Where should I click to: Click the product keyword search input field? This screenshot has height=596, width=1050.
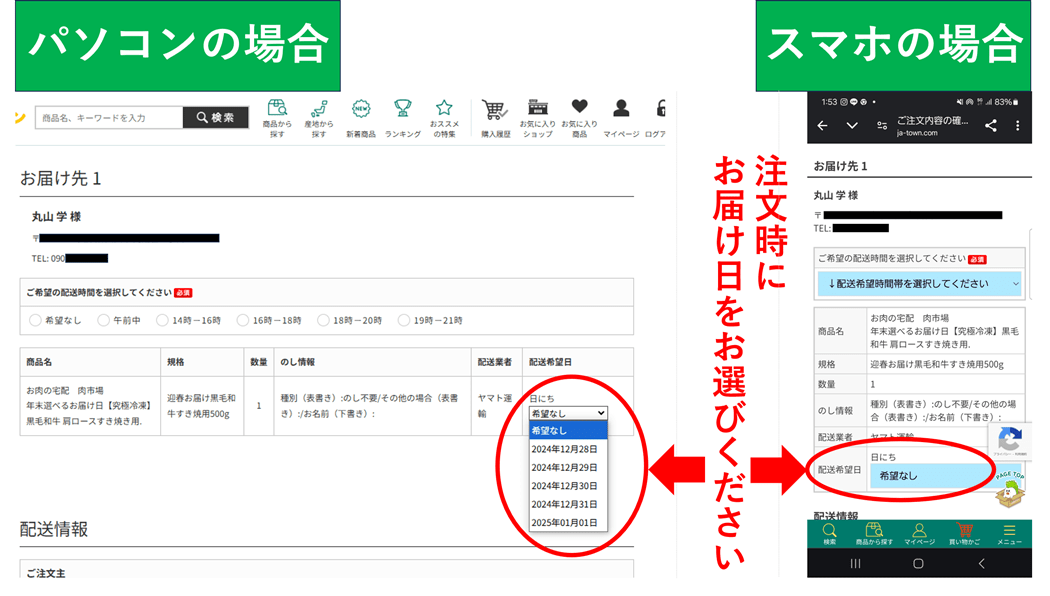[x=109, y=118]
